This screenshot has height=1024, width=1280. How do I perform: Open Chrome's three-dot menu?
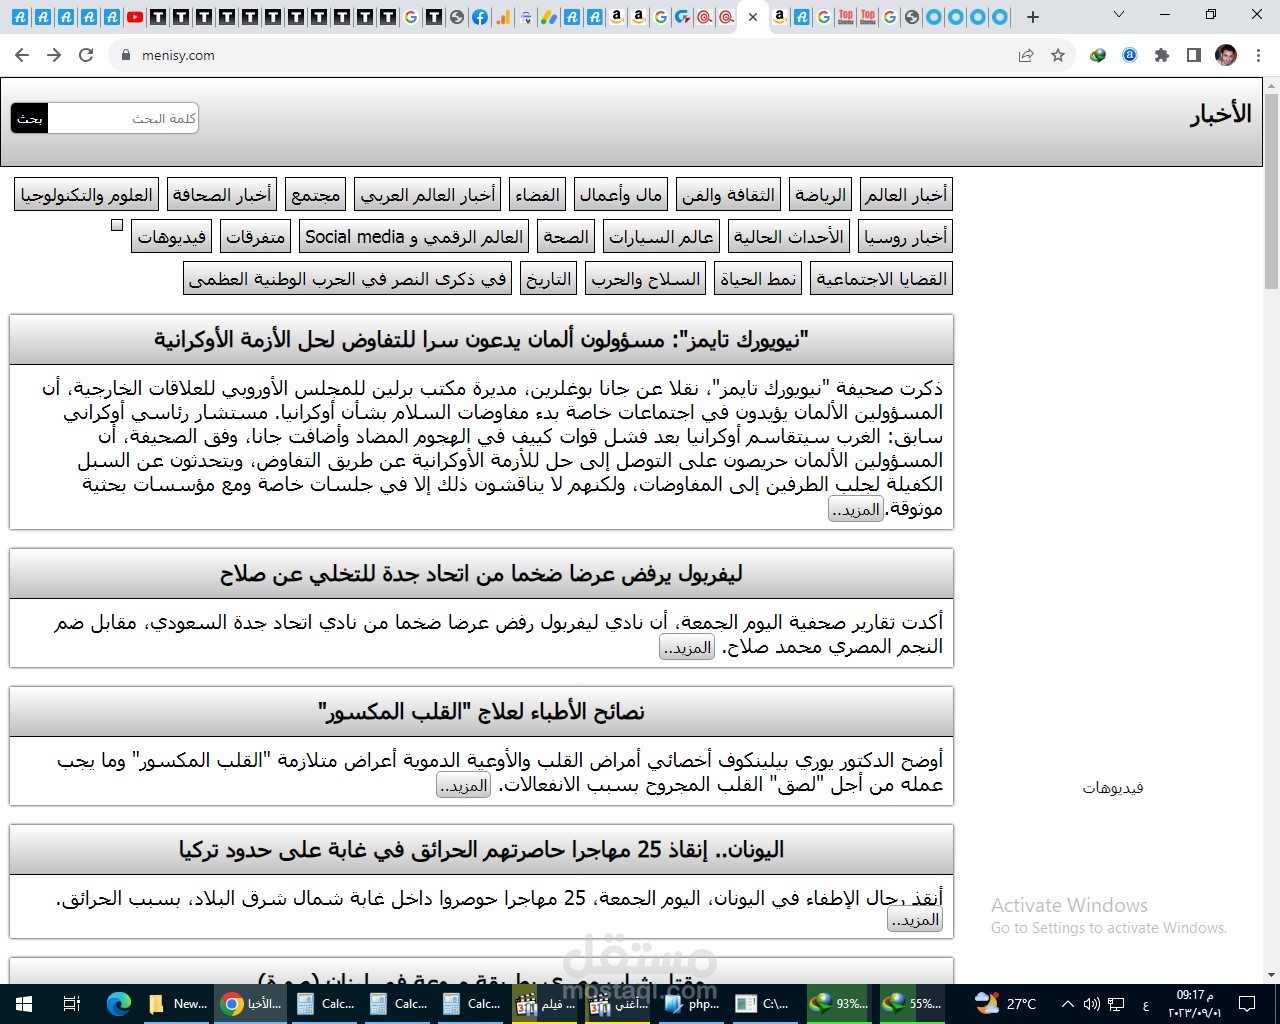(x=1259, y=55)
